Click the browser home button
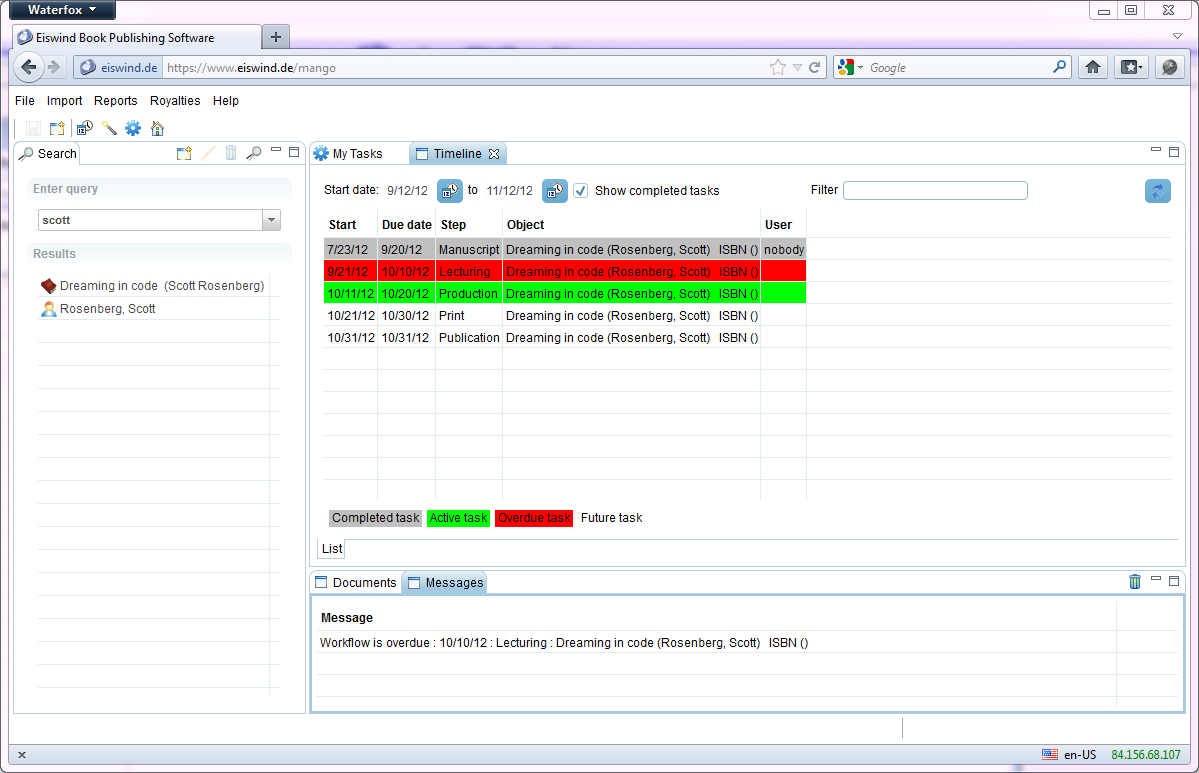This screenshot has height=773, width=1199. click(x=1093, y=67)
